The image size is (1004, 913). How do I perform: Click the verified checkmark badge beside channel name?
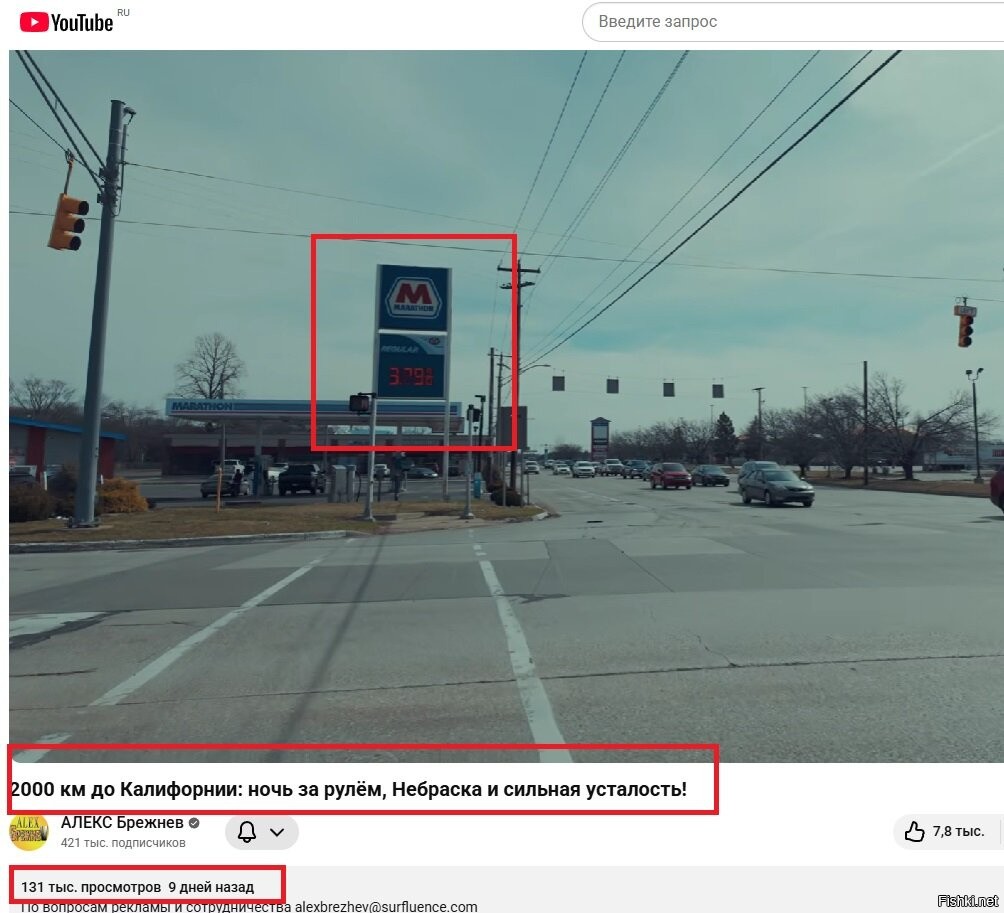pos(194,823)
